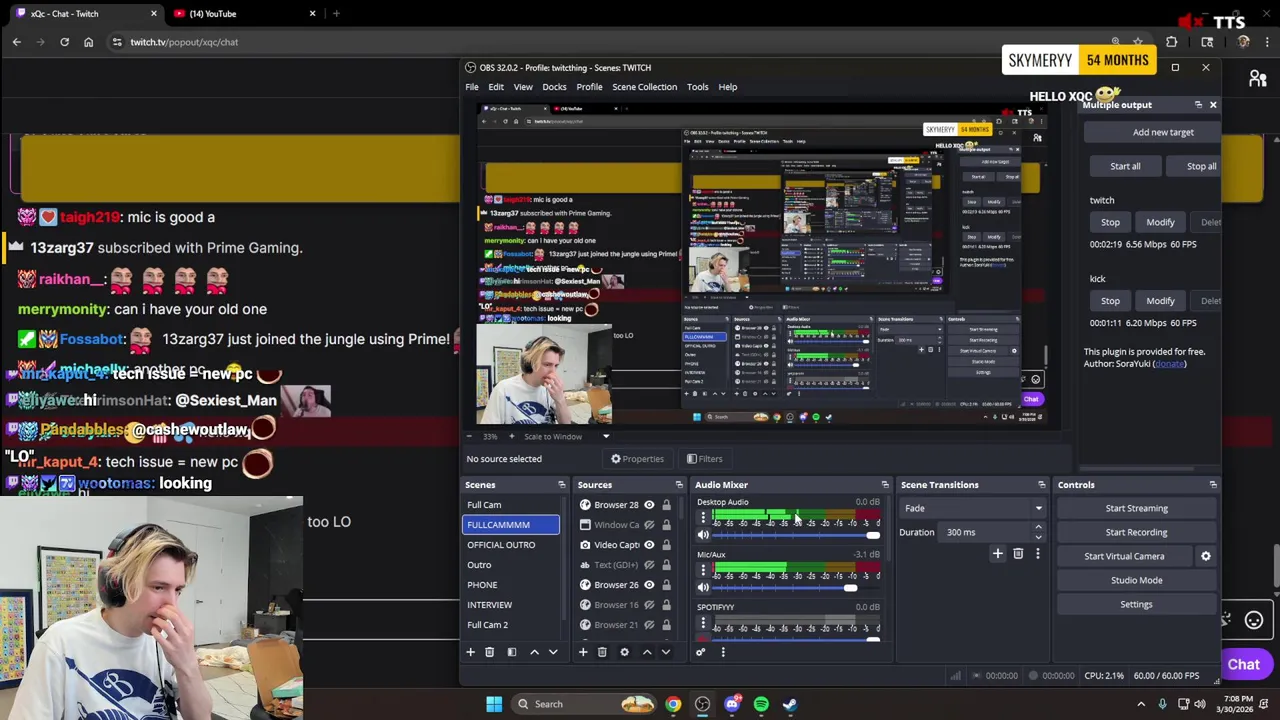
Task: Open transition properties three-dot menu
Action: (1037, 553)
